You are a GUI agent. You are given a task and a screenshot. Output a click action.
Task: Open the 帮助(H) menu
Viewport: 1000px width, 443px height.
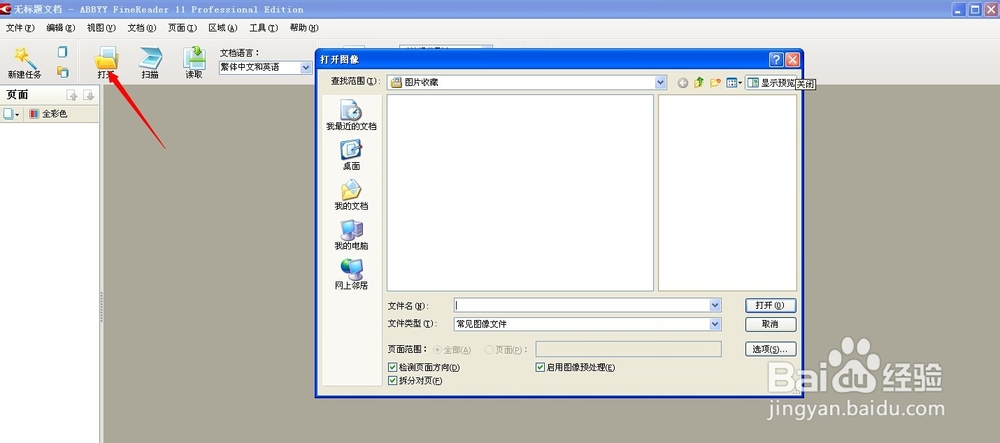coord(304,28)
